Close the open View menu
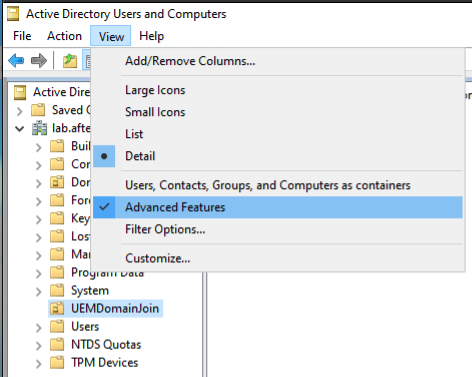The height and width of the screenshot is (377, 472). point(111,36)
